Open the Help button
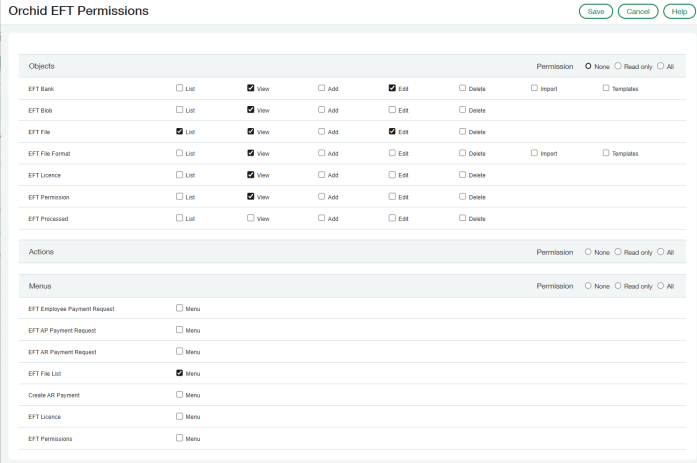The height and width of the screenshot is (463, 697). pyautogui.click(x=679, y=12)
